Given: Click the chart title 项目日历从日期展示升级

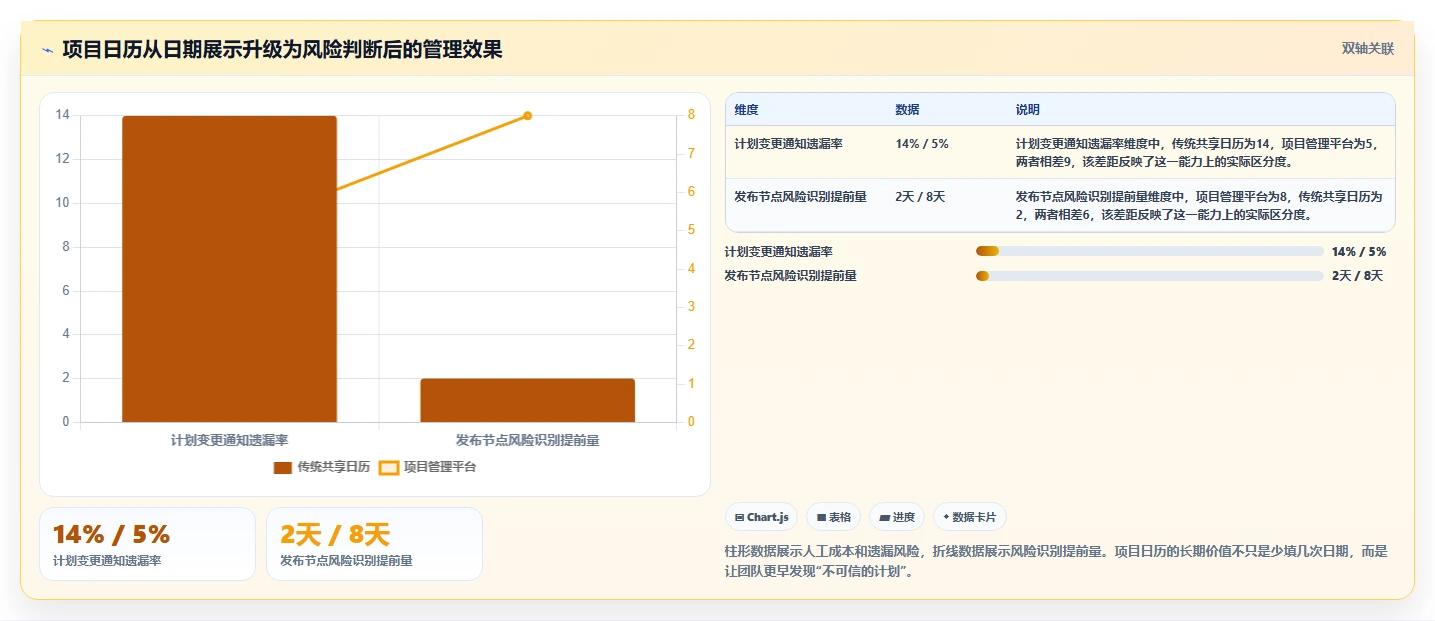Looking at the screenshot, I should click(282, 50).
